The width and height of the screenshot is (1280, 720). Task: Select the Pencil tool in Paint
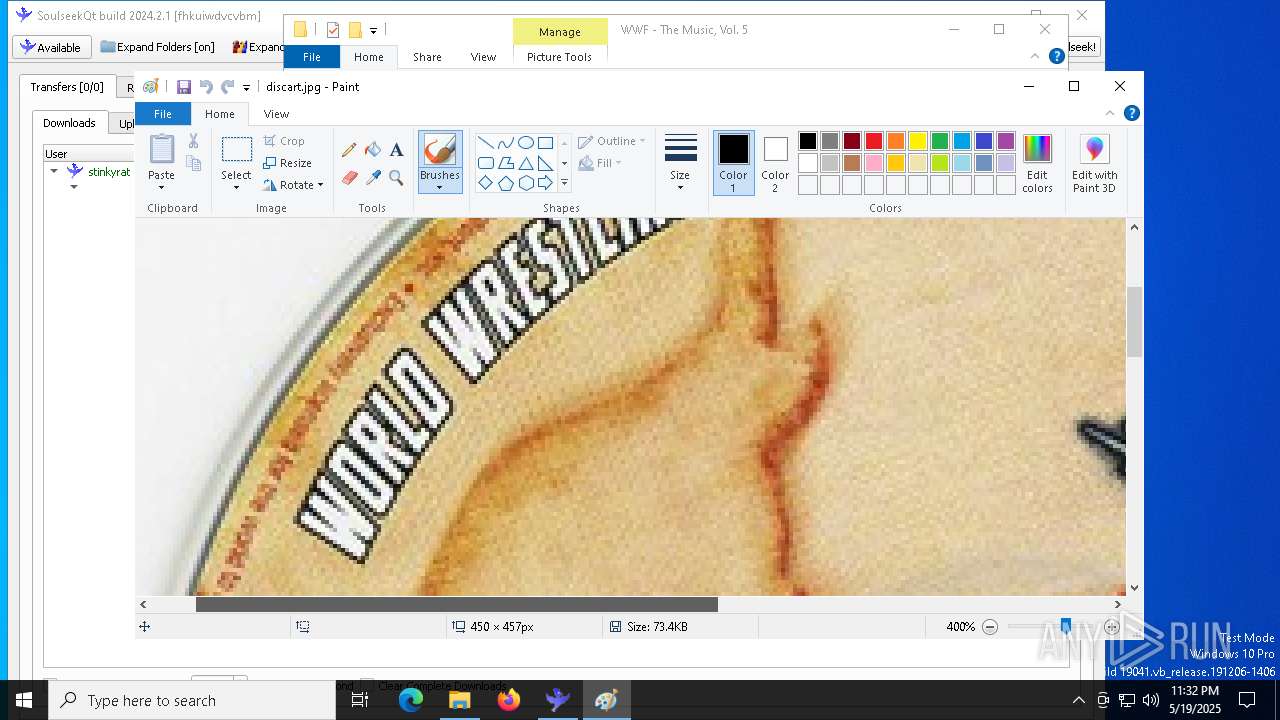pyautogui.click(x=349, y=150)
